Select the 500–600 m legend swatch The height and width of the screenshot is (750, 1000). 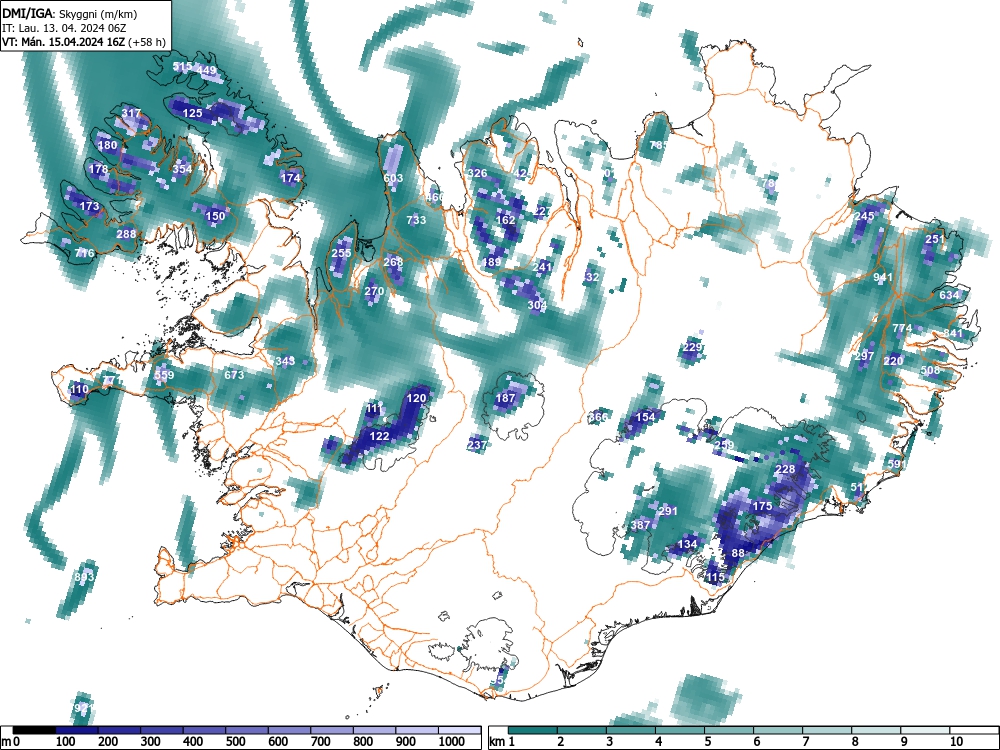pyautogui.click(x=247, y=730)
